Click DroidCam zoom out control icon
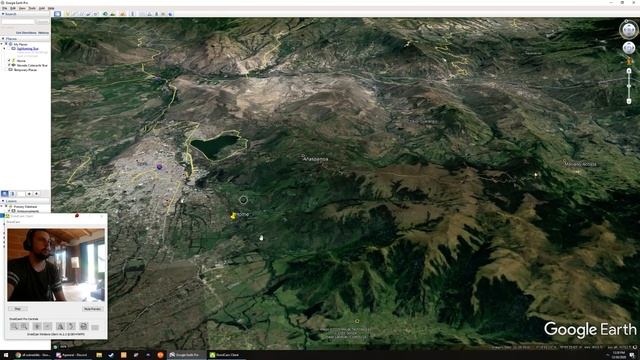Image resolution: width=640 pixels, height=360 pixels. [14, 326]
